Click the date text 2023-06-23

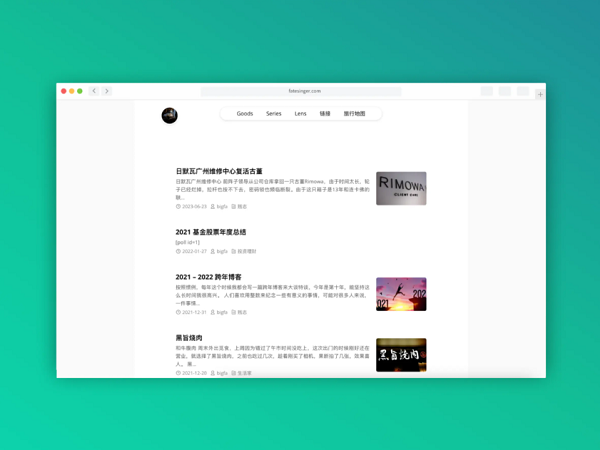(194, 207)
